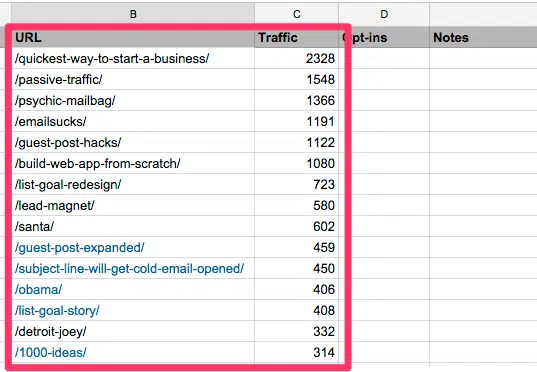Select the /build-web-app-from-scratch/ cell
Image resolution: width=537 pixels, height=372 pixels.
click(x=133, y=163)
